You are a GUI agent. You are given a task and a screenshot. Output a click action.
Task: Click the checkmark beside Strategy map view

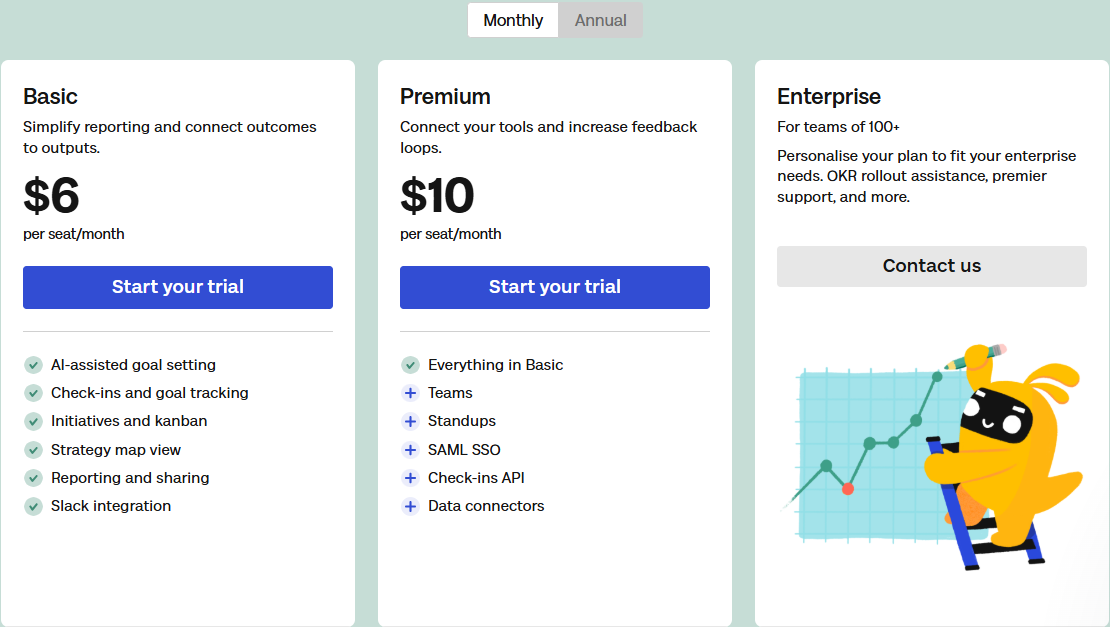pos(33,450)
